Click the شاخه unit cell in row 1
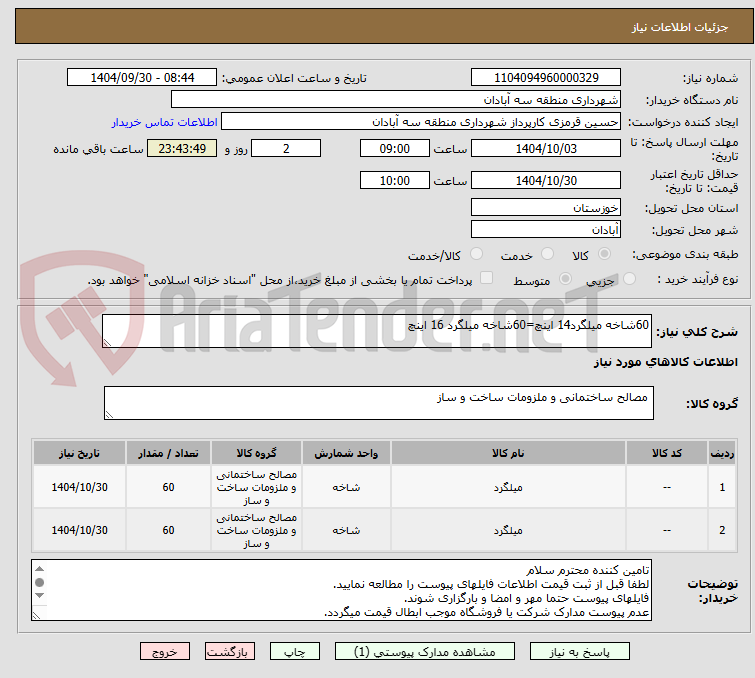This screenshot has width=755, height=678. click(x=346, y=487)
